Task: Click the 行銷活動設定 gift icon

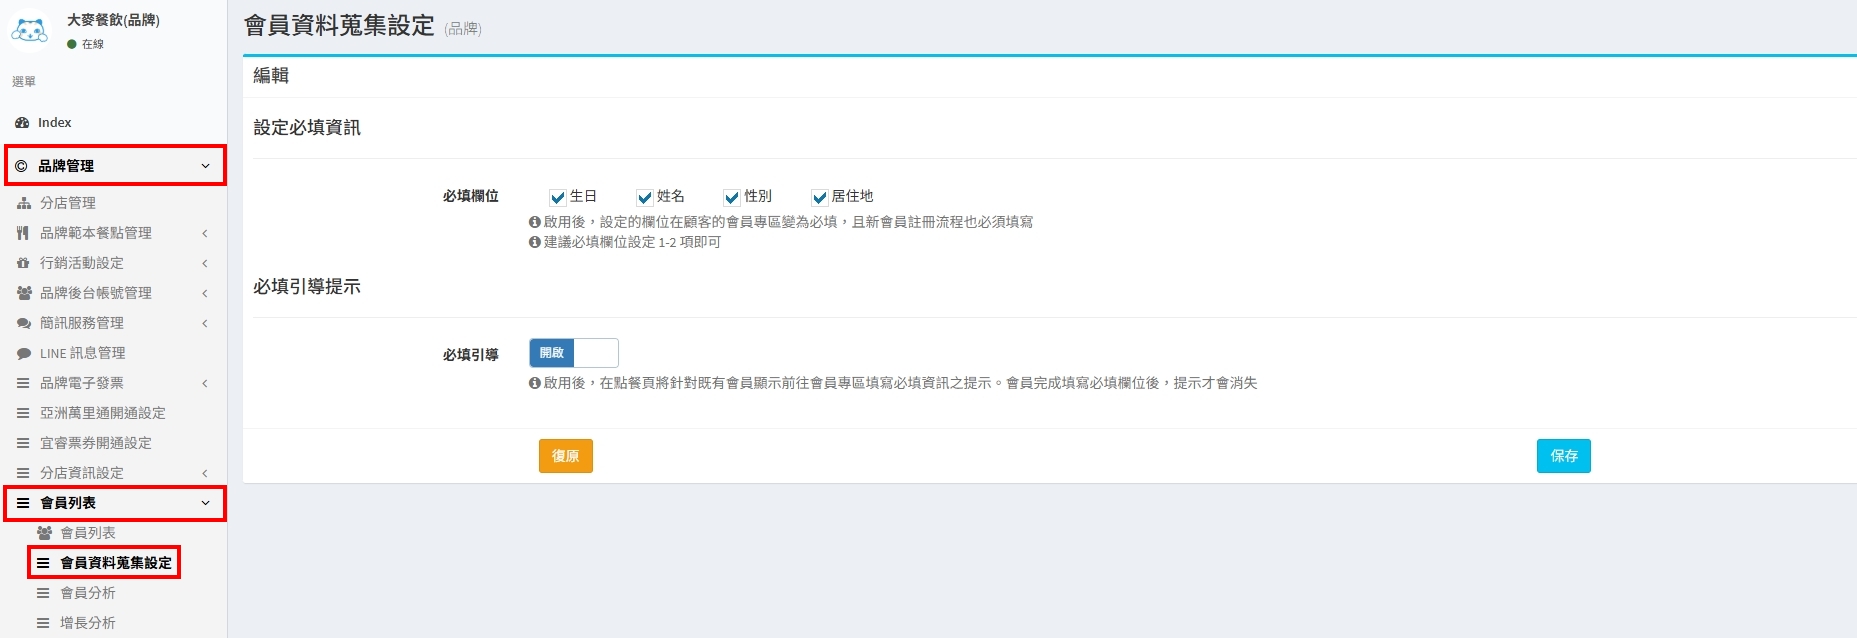Action: (23, 263)
